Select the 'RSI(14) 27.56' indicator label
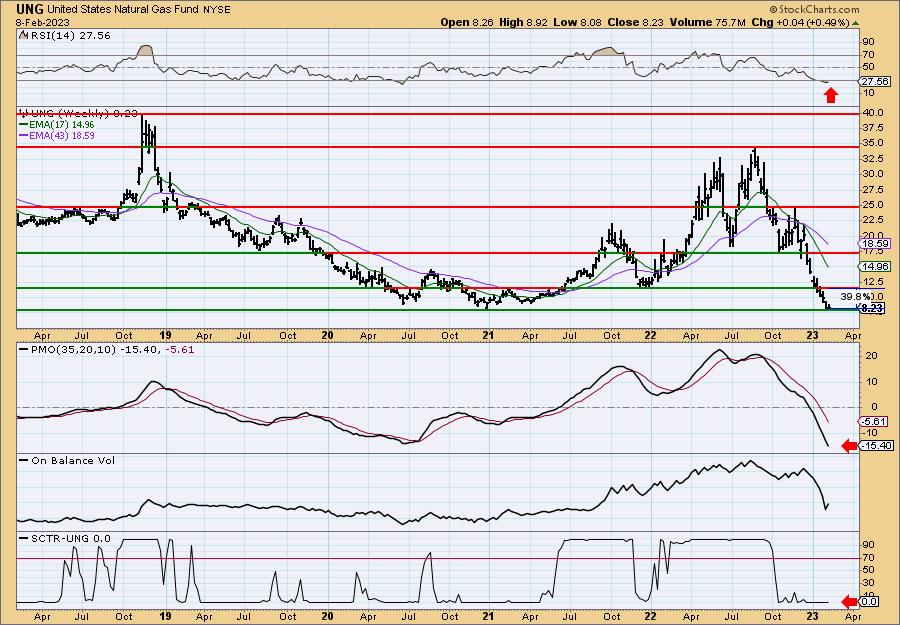 coord(69,36)
